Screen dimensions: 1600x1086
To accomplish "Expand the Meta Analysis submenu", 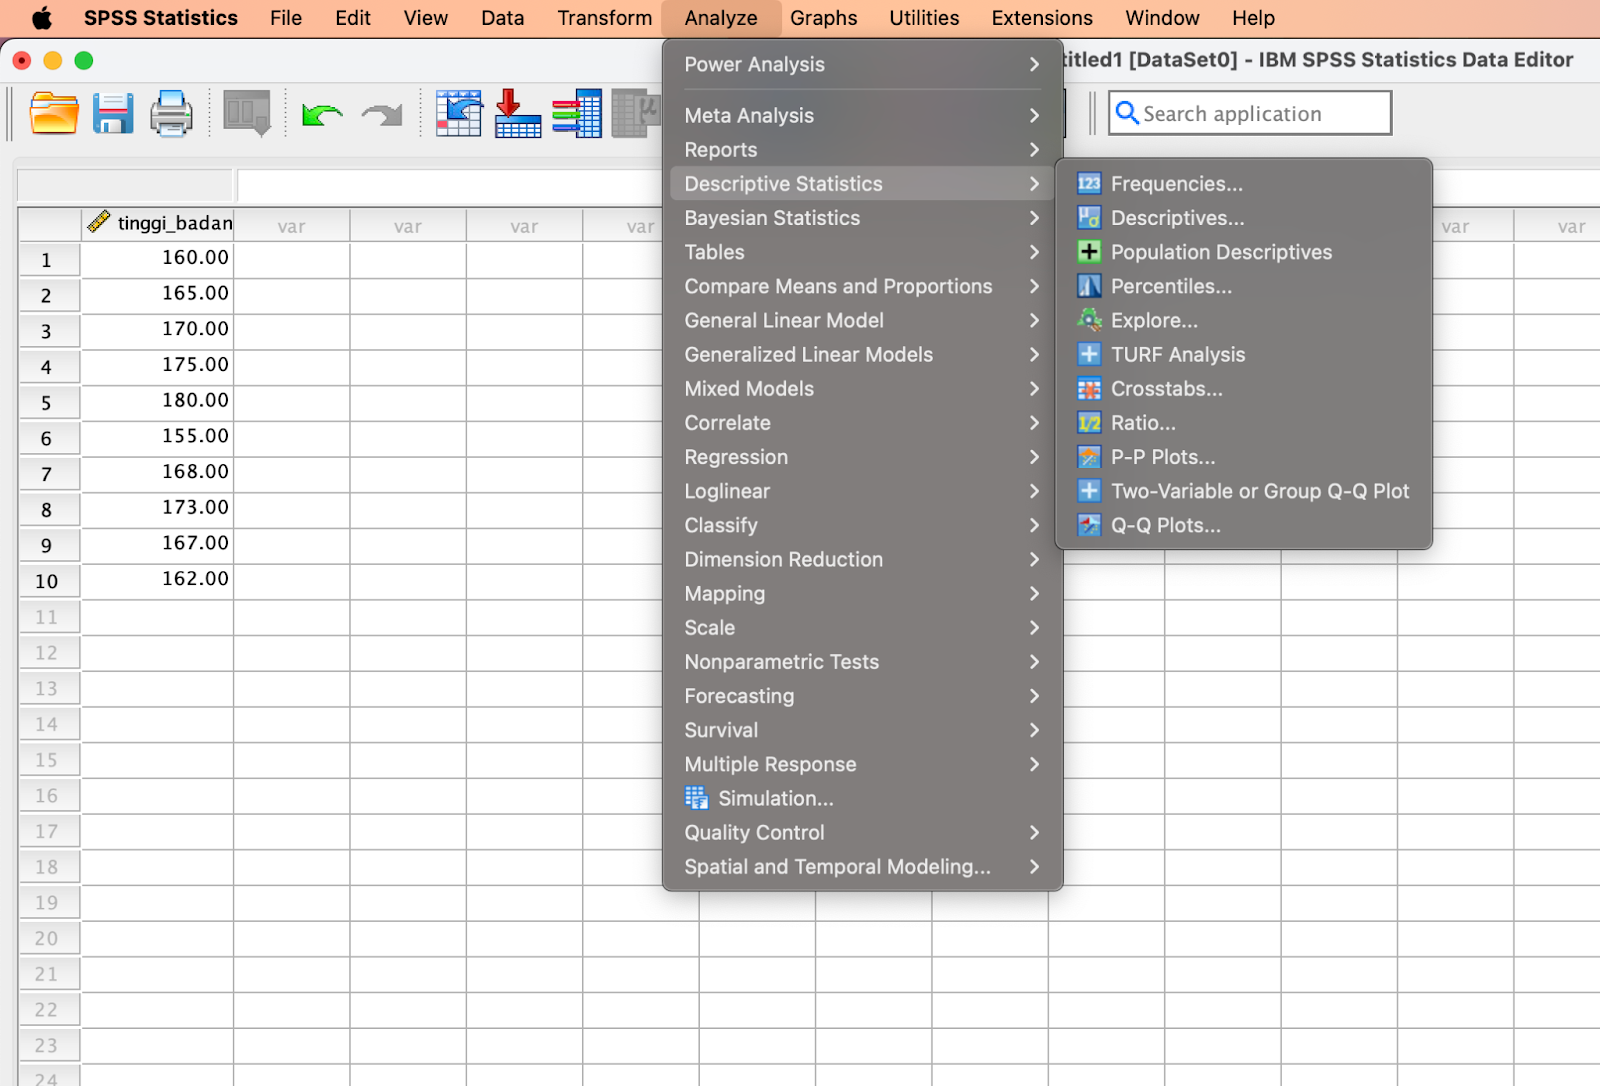I will [x=862, y=115].
